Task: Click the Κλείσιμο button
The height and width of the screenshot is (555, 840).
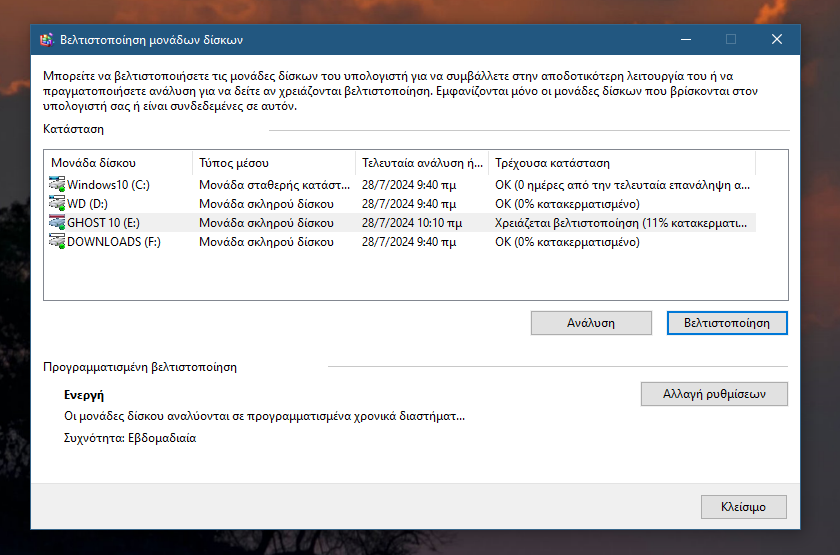Action: [744, 507]
